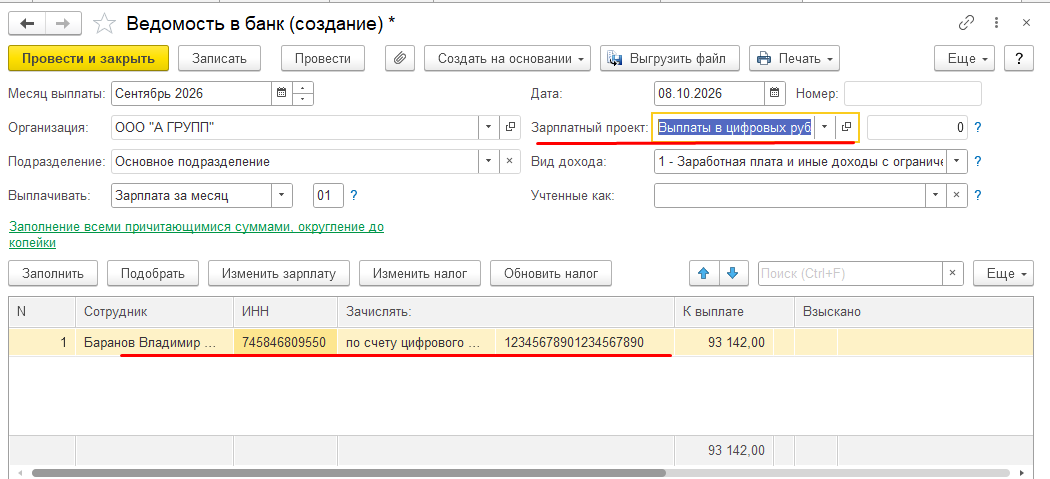Open the Создать на основании menu
This screenshot has height=479, width=1050.
508,58
